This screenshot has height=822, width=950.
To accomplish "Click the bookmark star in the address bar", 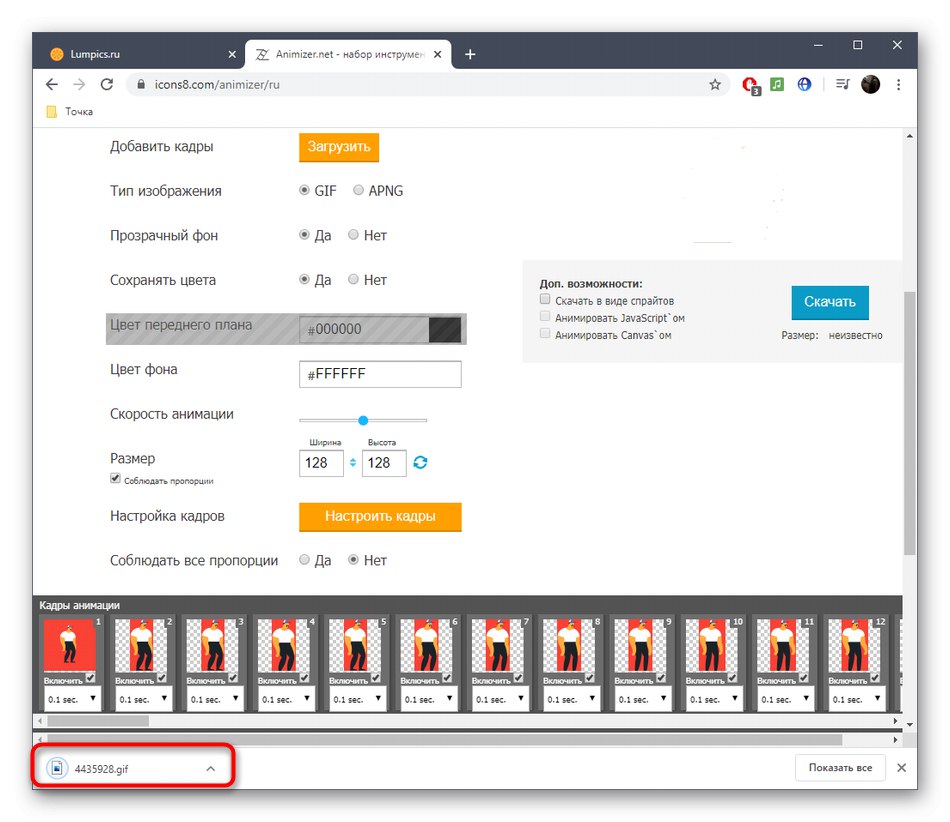I will [x=716, y=85].
